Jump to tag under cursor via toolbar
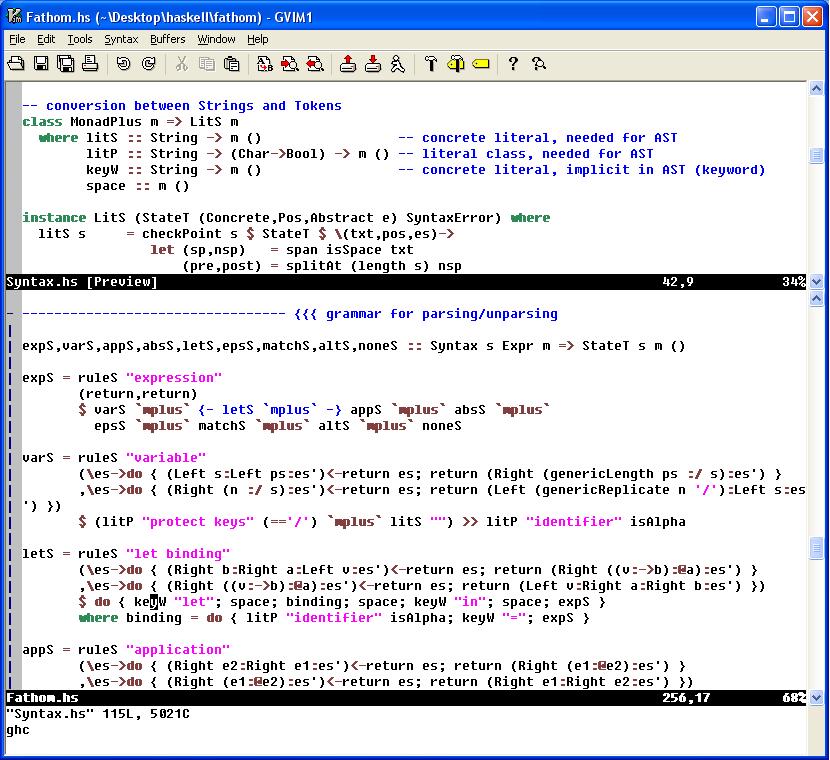The width and height of the screenshot is (830, 760). 480,63
